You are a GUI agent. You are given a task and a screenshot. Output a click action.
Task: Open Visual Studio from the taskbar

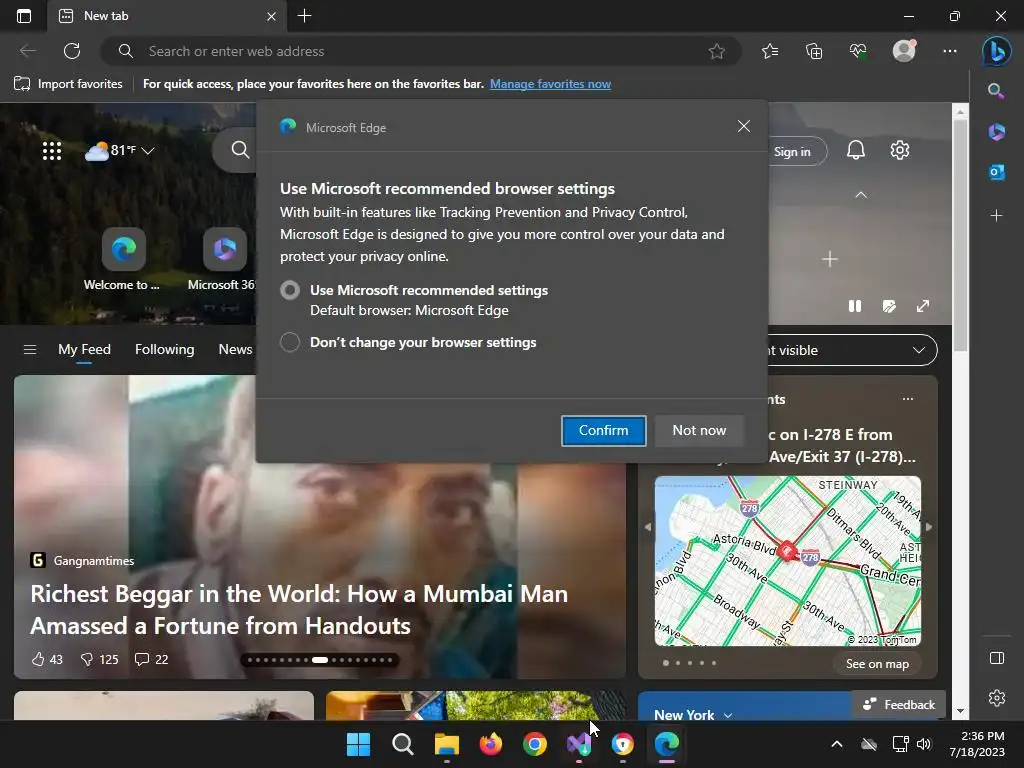click(x=579, y=744)
